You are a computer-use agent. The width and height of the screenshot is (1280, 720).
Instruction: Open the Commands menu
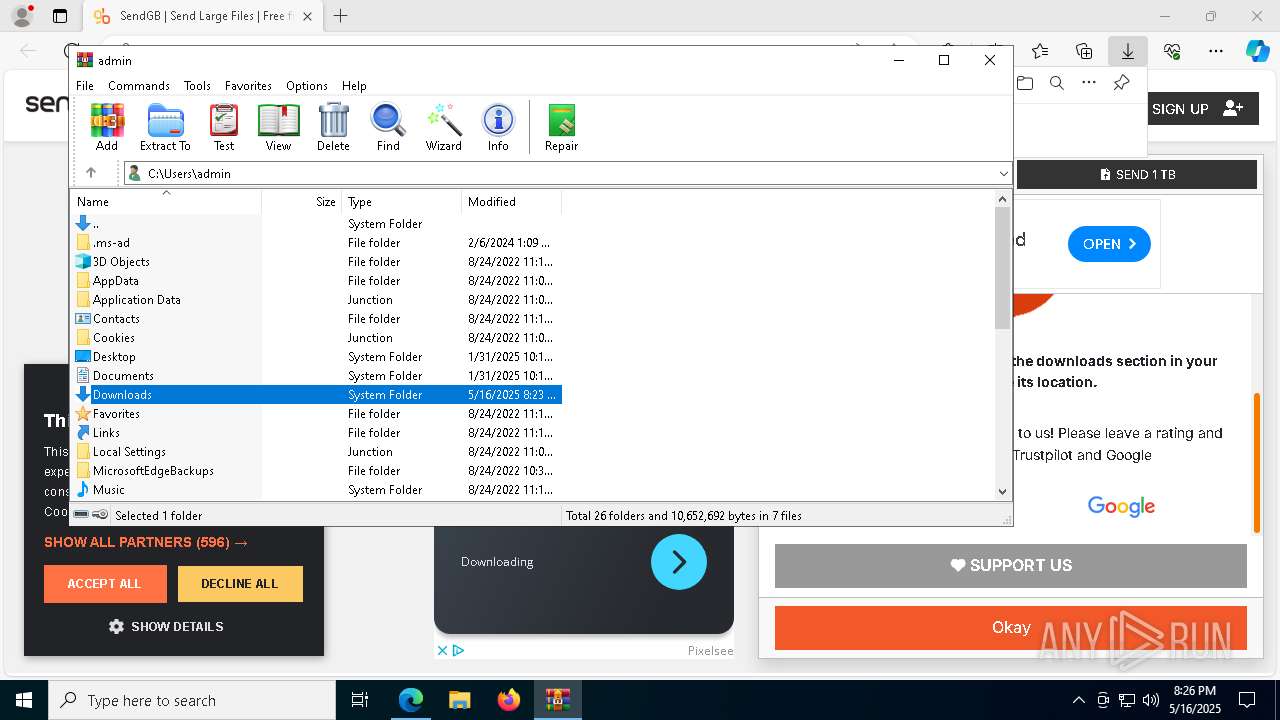tap(139, 86)
